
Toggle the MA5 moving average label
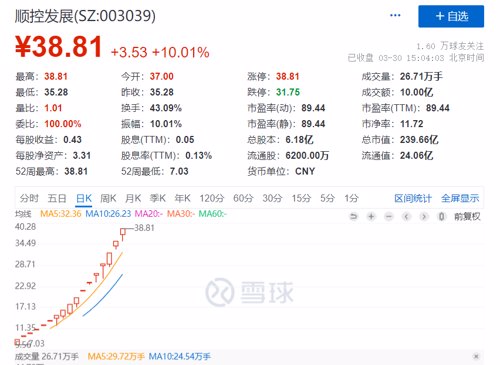coord(61,214)
